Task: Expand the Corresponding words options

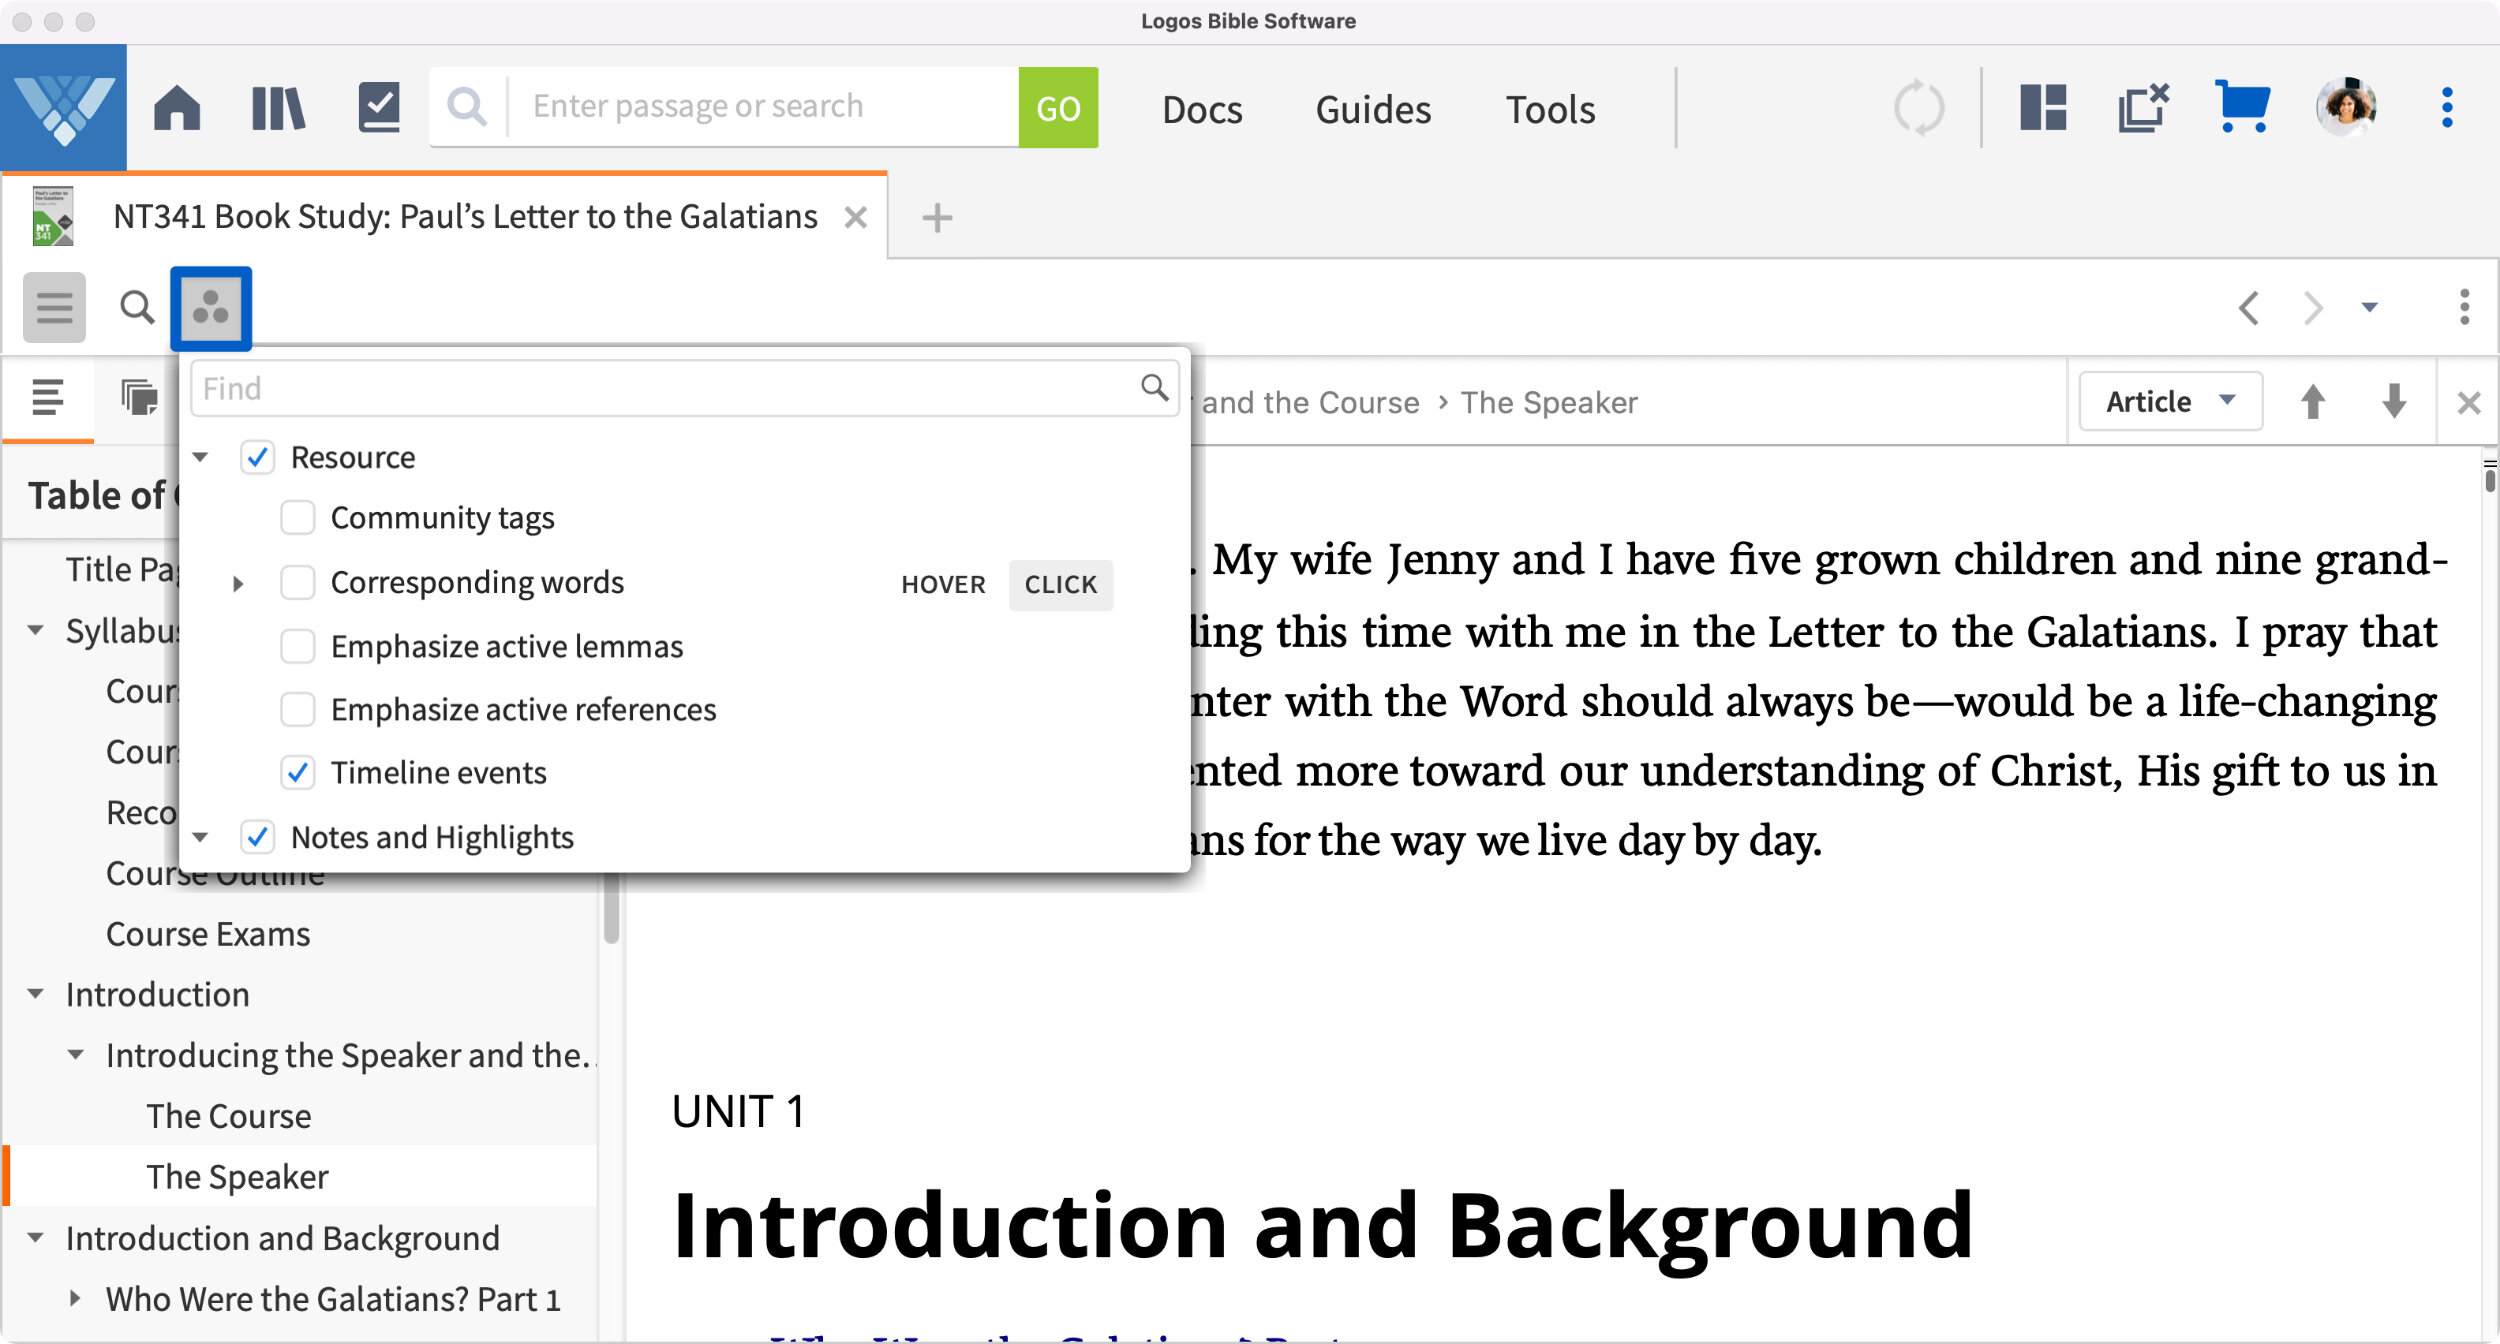Action: [x=238, y=583]
